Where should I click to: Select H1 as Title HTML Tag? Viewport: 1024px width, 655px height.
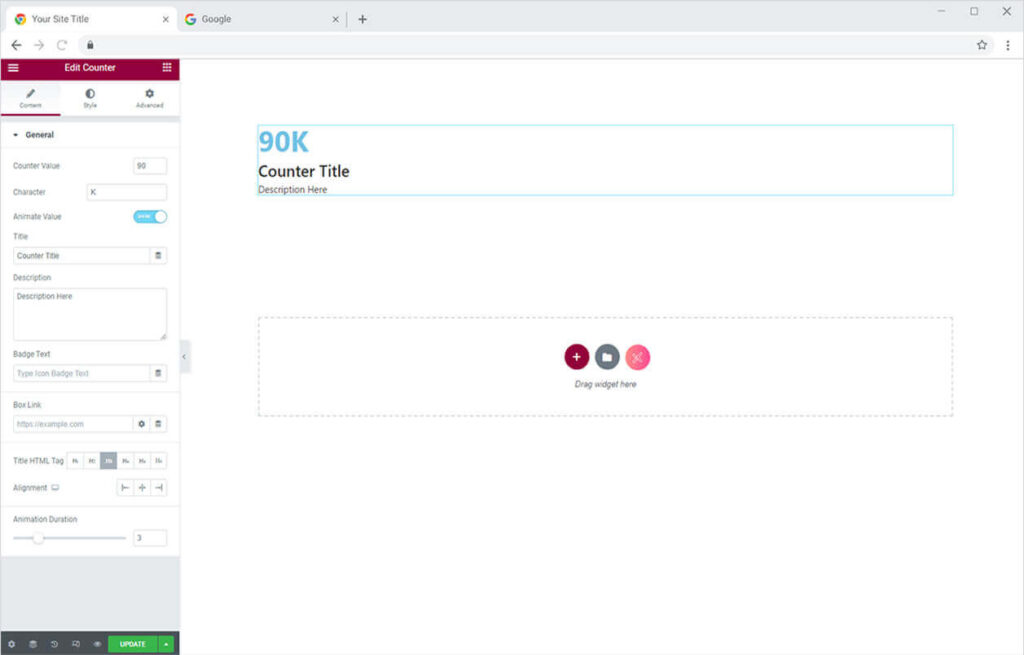point(75,461)
